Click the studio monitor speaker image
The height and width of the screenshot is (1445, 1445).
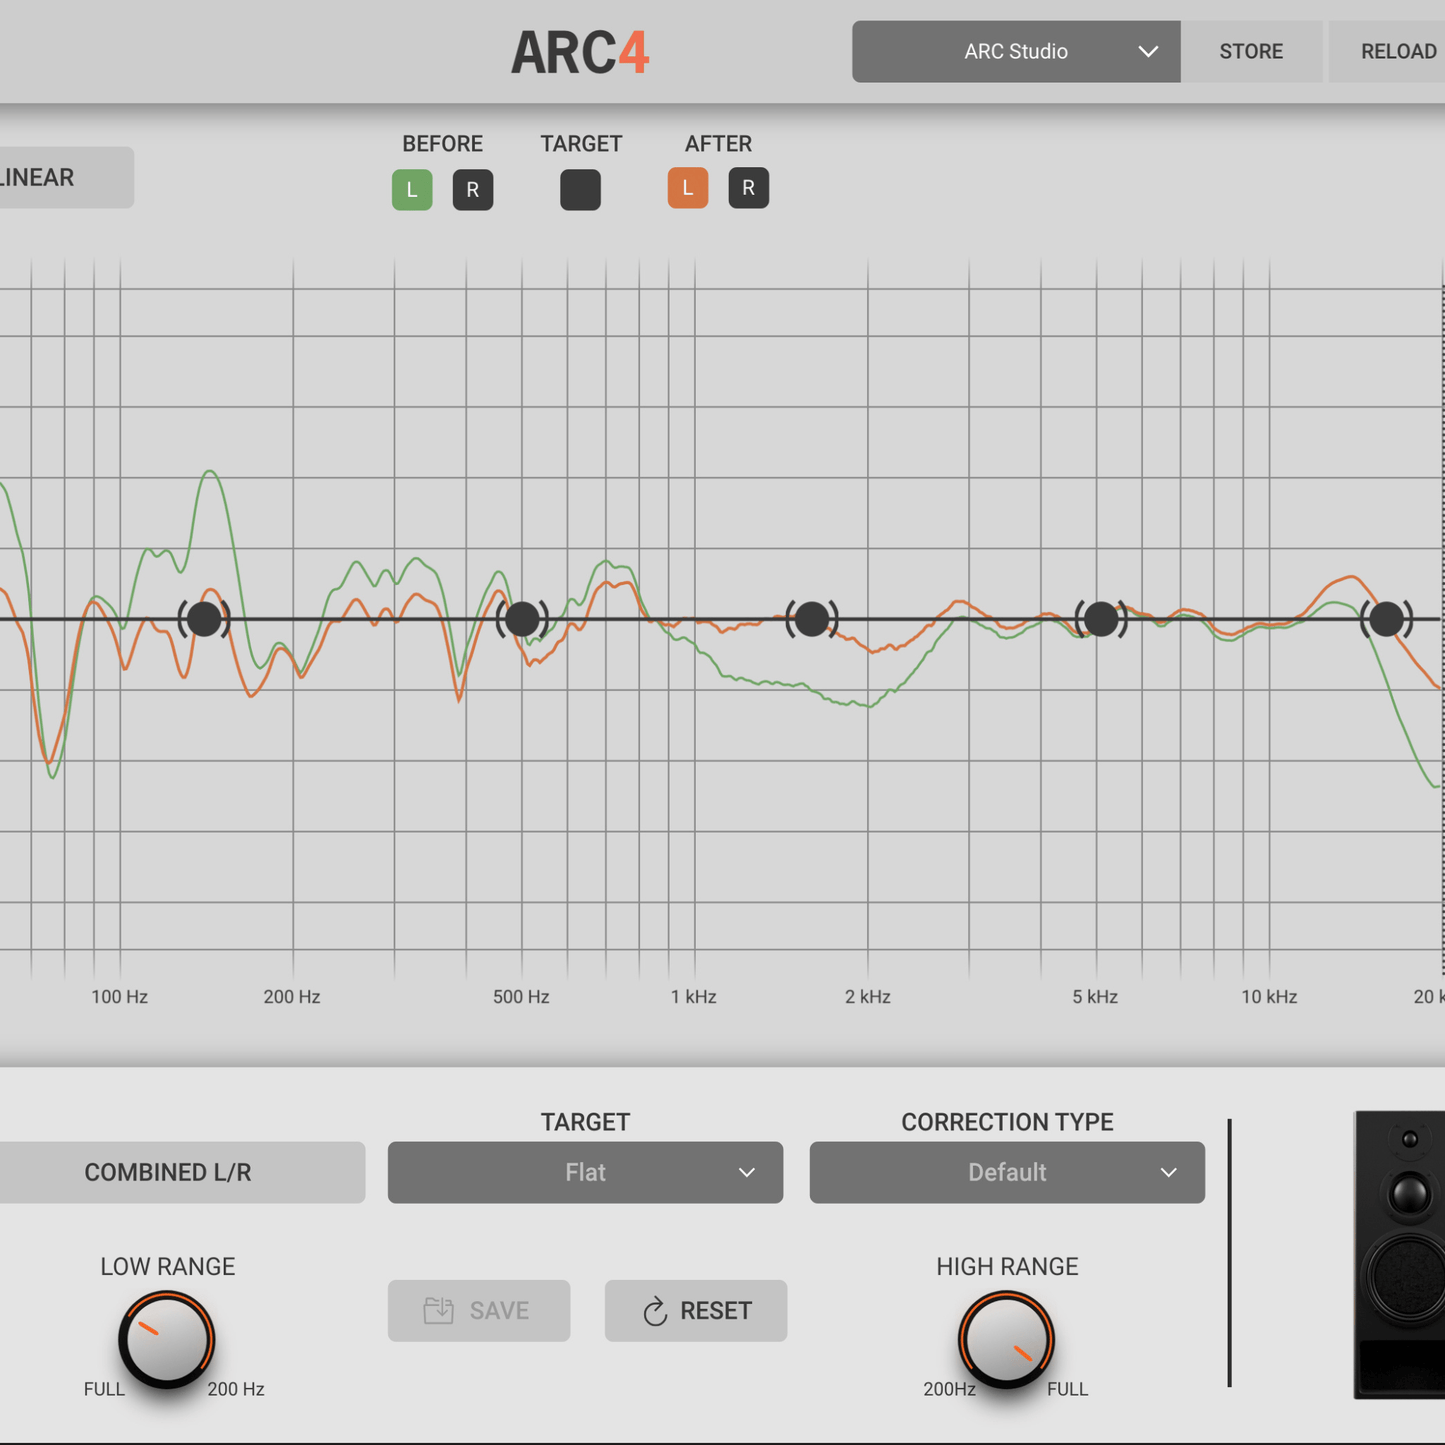pyautogui.click(x=1400, y=1254)
